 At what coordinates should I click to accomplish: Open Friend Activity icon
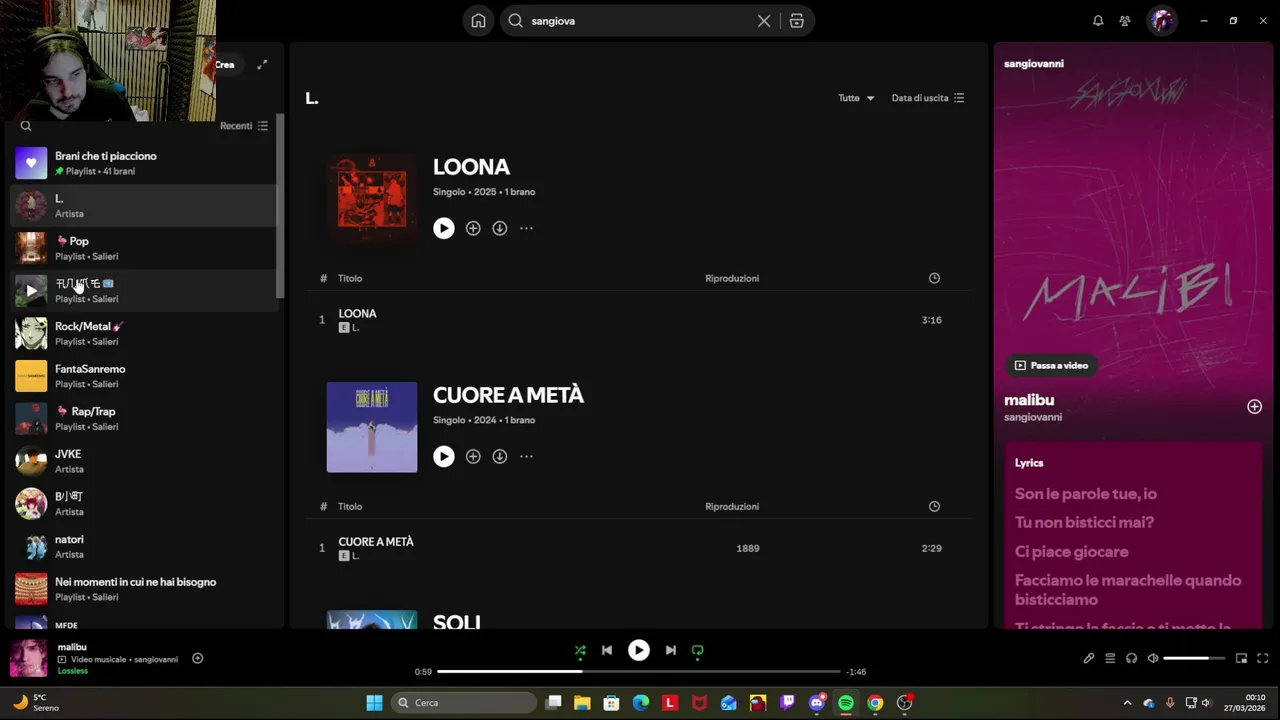tap(1125, 21)
